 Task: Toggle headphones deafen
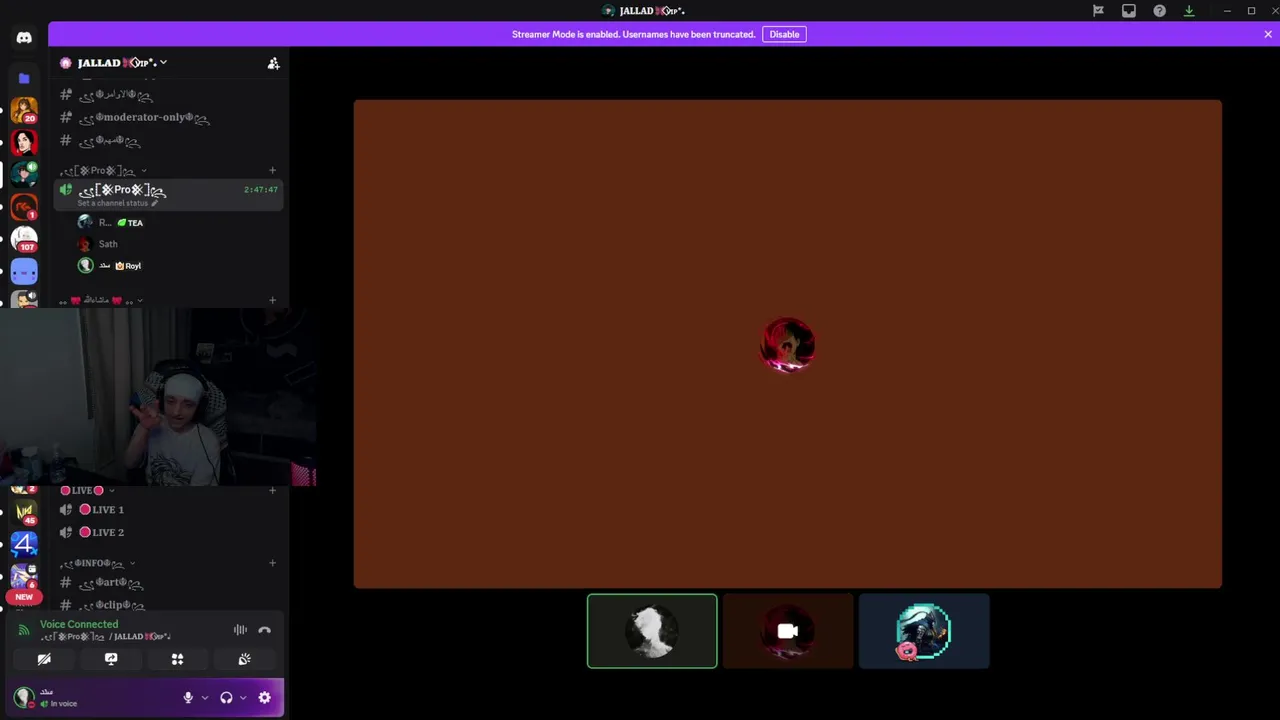tap(226, 698)
